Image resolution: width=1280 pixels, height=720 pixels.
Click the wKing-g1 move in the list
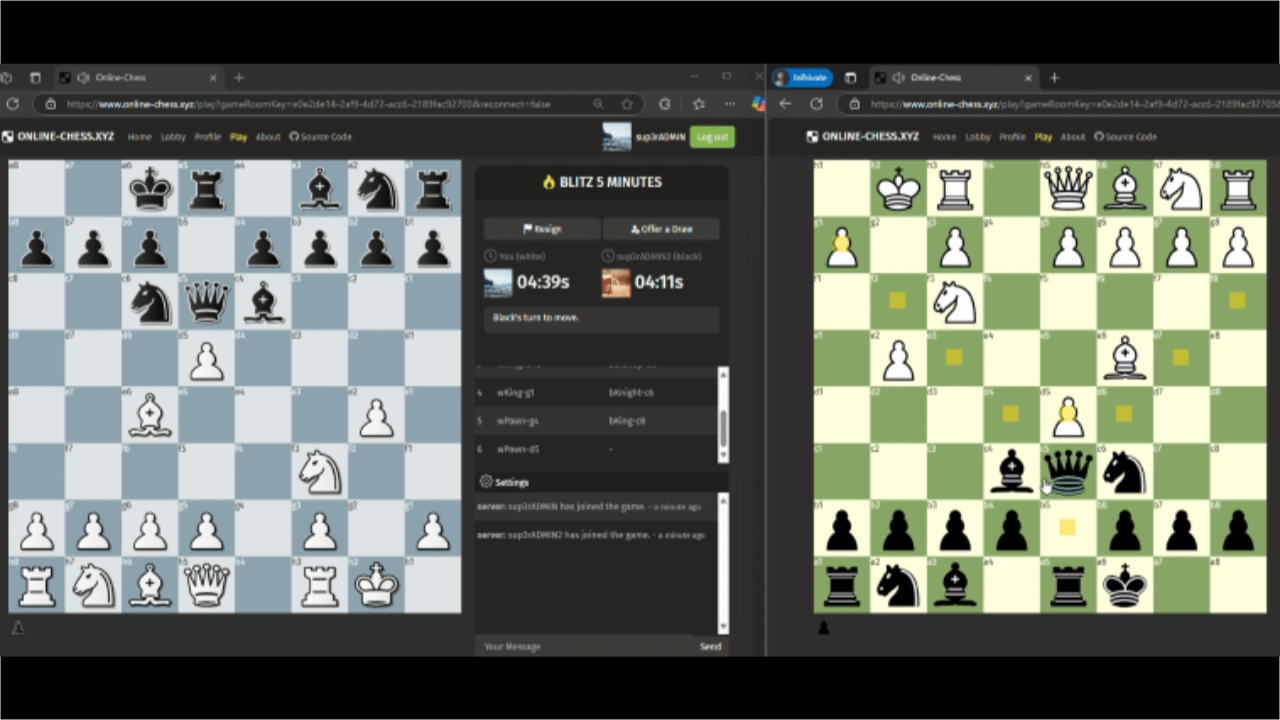[515, 393]
